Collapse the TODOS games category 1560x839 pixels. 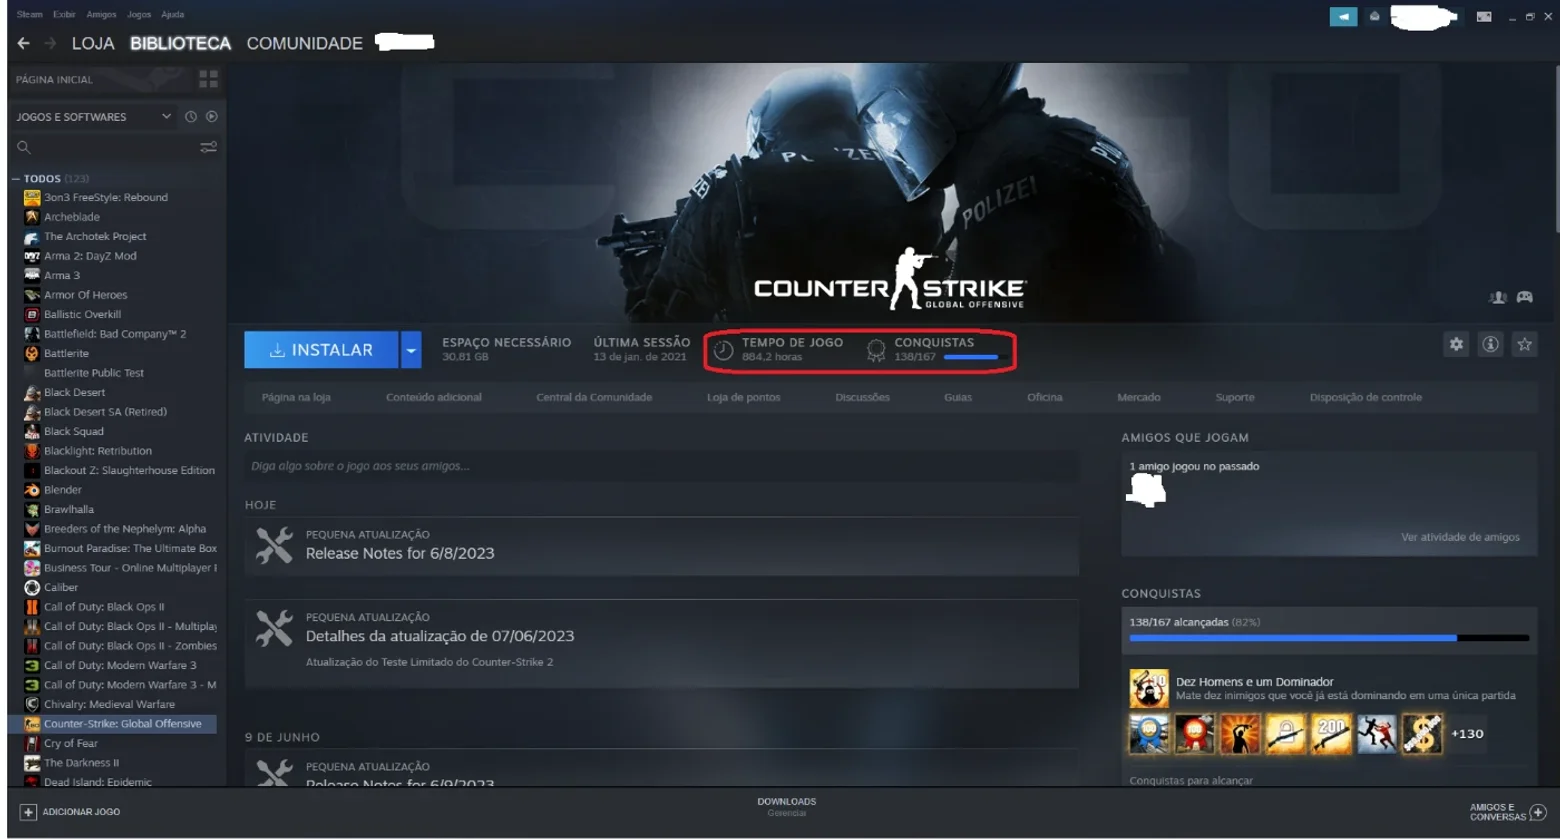click(16, 179)
